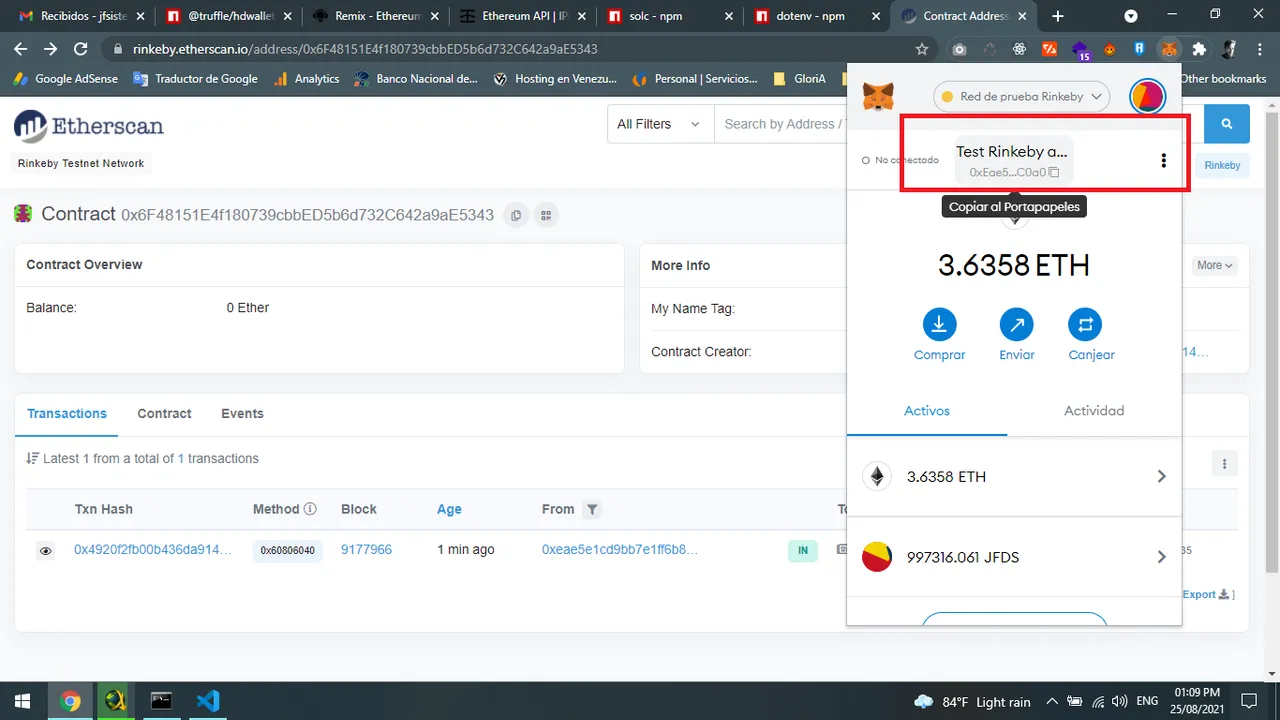Open block 9177966 link
Image resolution: width=1280 pixels, height=720 pixels.
tap(366, 550)
